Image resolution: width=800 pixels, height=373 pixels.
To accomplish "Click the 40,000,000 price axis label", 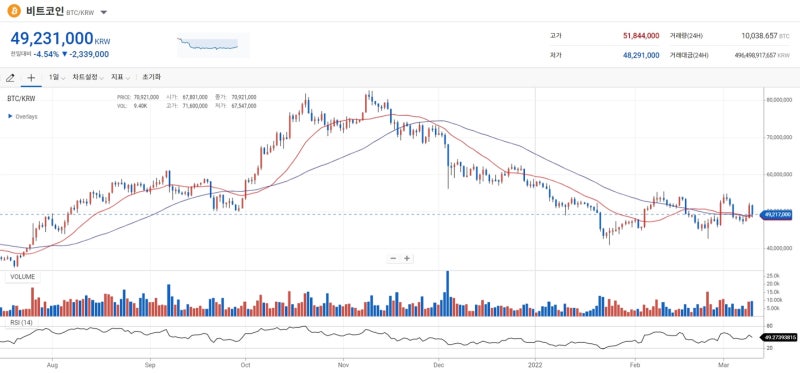I will (779, 248).
